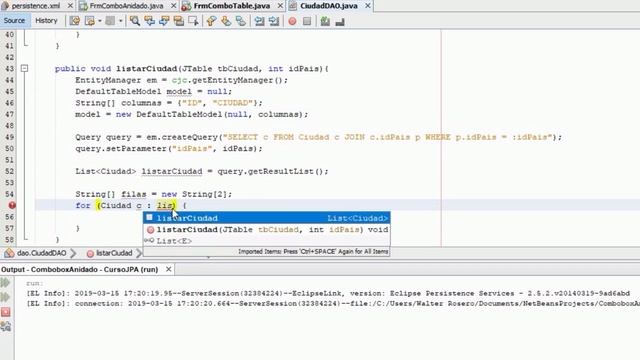Choose the List<E> completion suggestion

click(x=267, y=241)
